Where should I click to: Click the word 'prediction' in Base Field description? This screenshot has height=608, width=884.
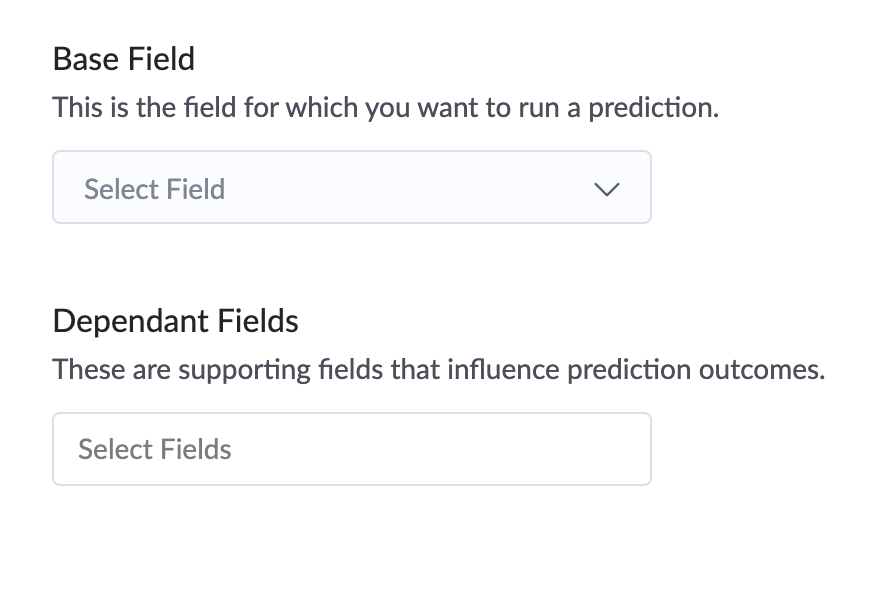[x=652, y=108]
